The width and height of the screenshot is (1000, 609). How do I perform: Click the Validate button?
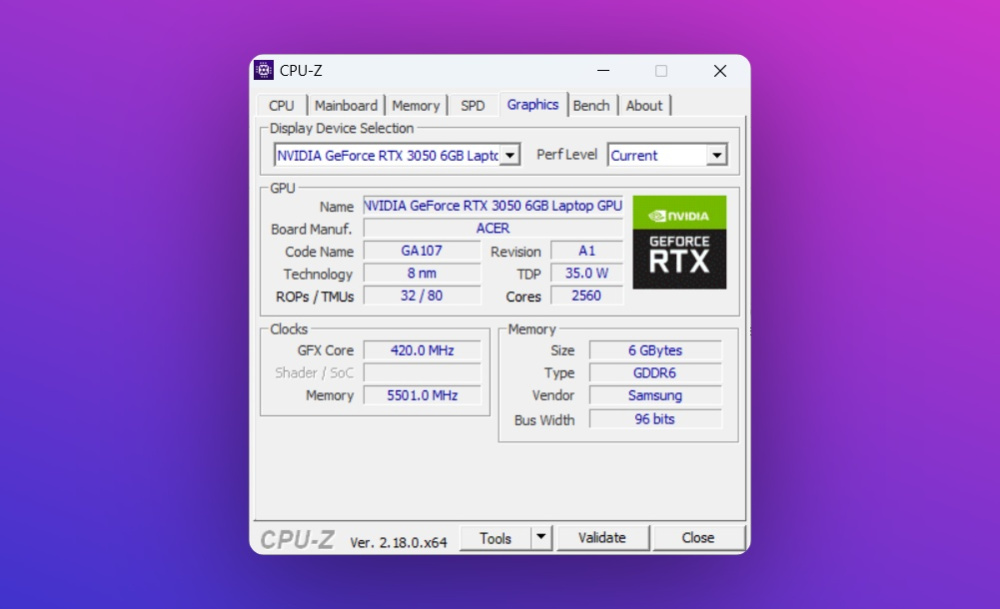coord(602,538)
